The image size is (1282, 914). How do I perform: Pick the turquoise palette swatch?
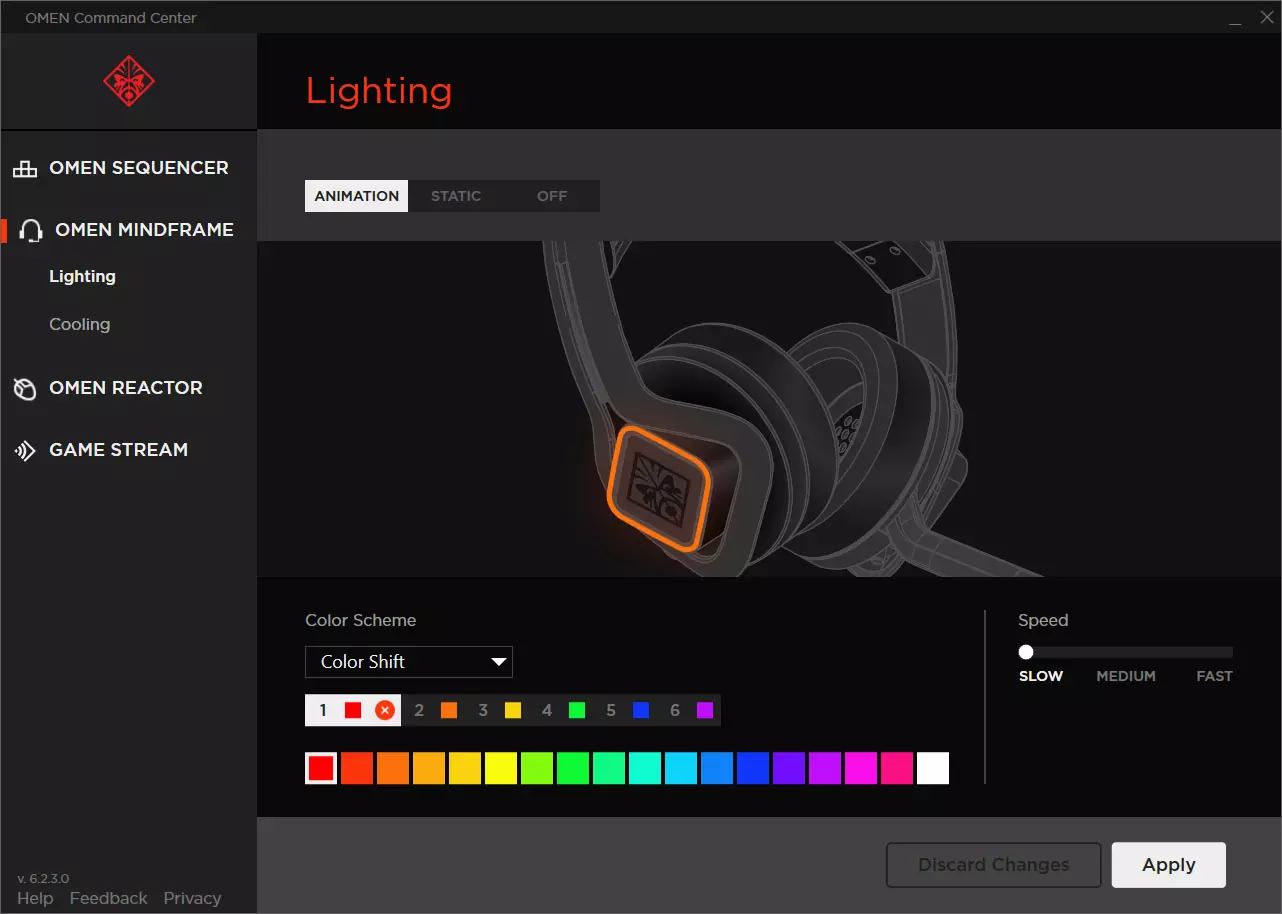point(645,768)
